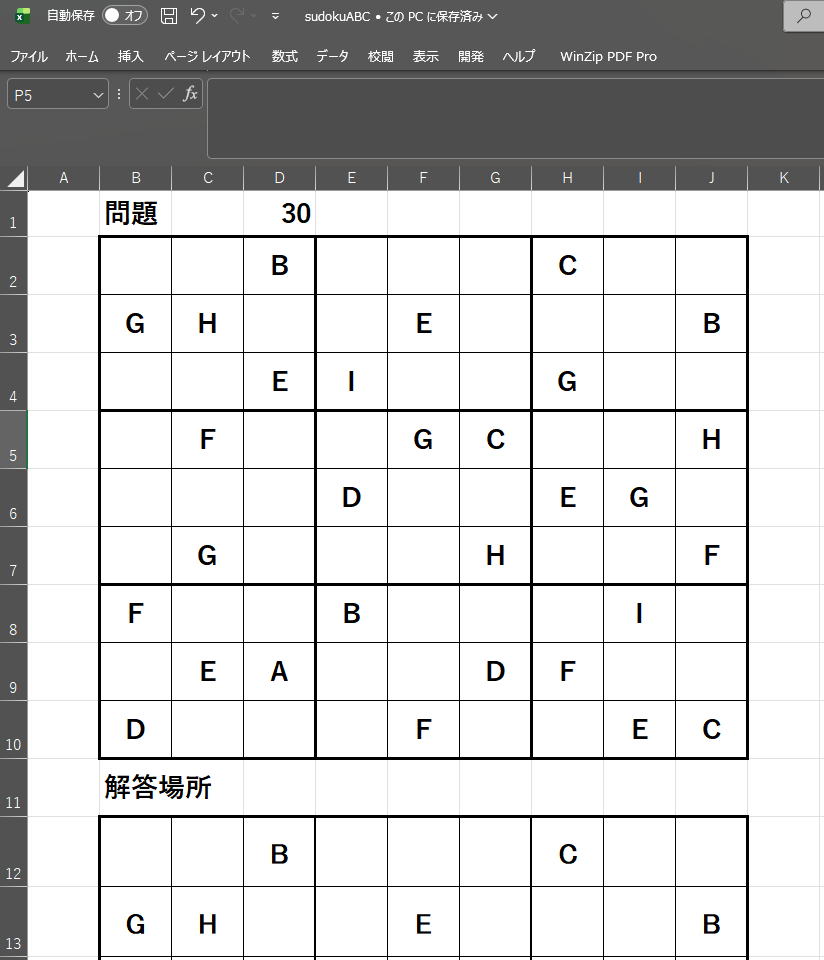Toggle the 自動保存 AutoSave switch
The image size is (824, 960).
[125, 16]
